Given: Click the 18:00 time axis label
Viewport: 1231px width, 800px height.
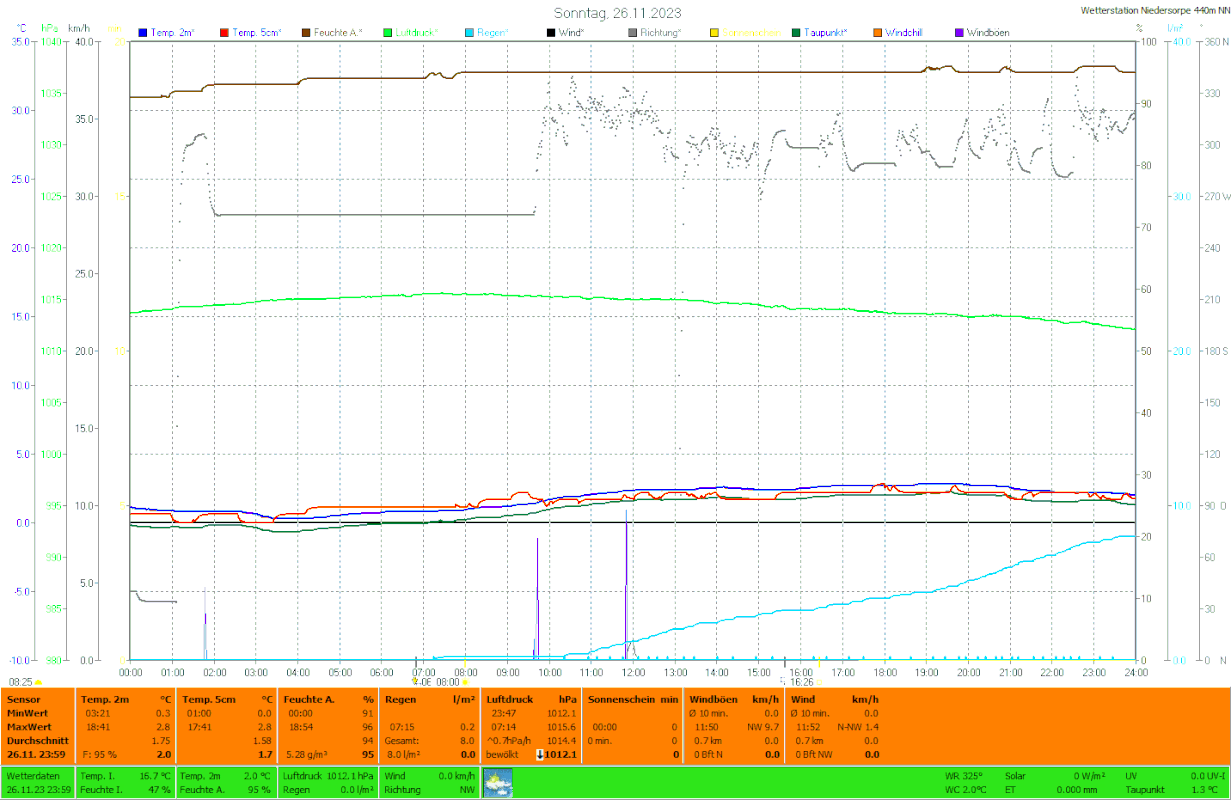Looking at the screenshot, I should (x=885, y=672).
